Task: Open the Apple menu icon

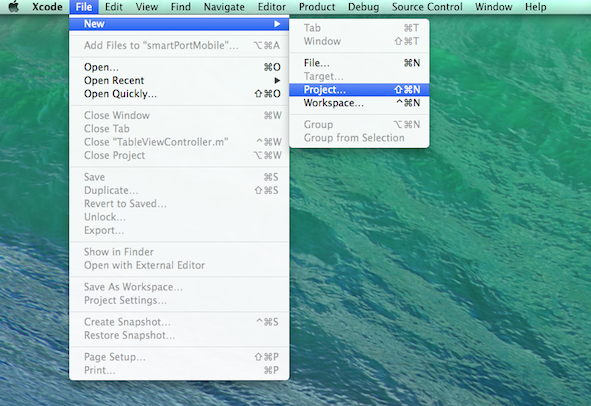Action: (14, 7)
